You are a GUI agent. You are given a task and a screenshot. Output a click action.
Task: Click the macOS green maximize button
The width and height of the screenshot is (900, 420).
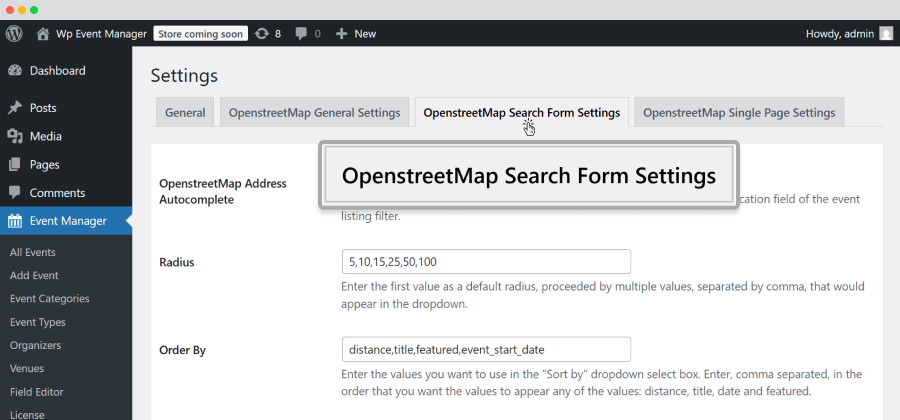click(34, 10)
